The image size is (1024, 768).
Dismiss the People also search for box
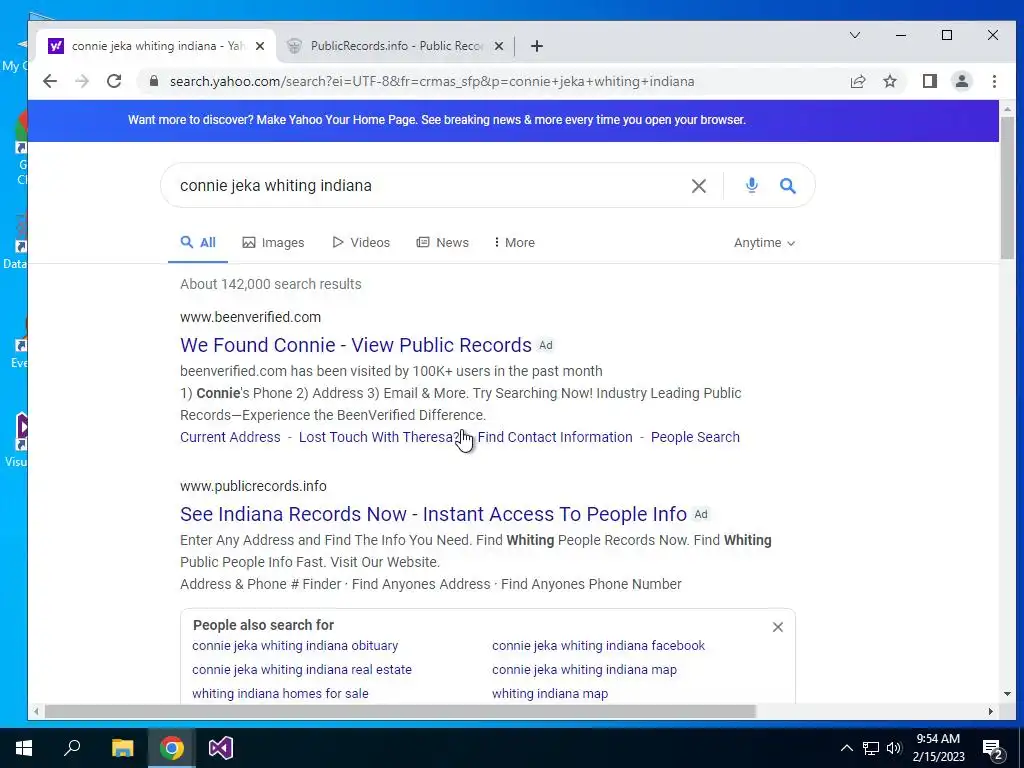tap(777, 627)
